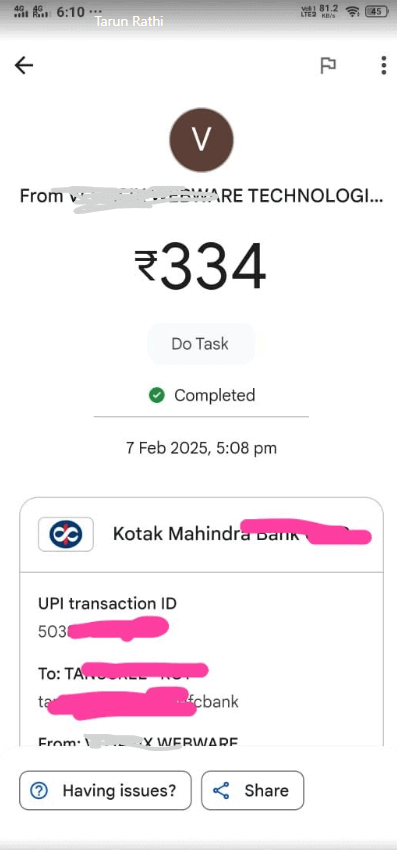Screen dimensions: 397x850
Task: Open the three-dot overflow menu
Action: click(383, 66)
